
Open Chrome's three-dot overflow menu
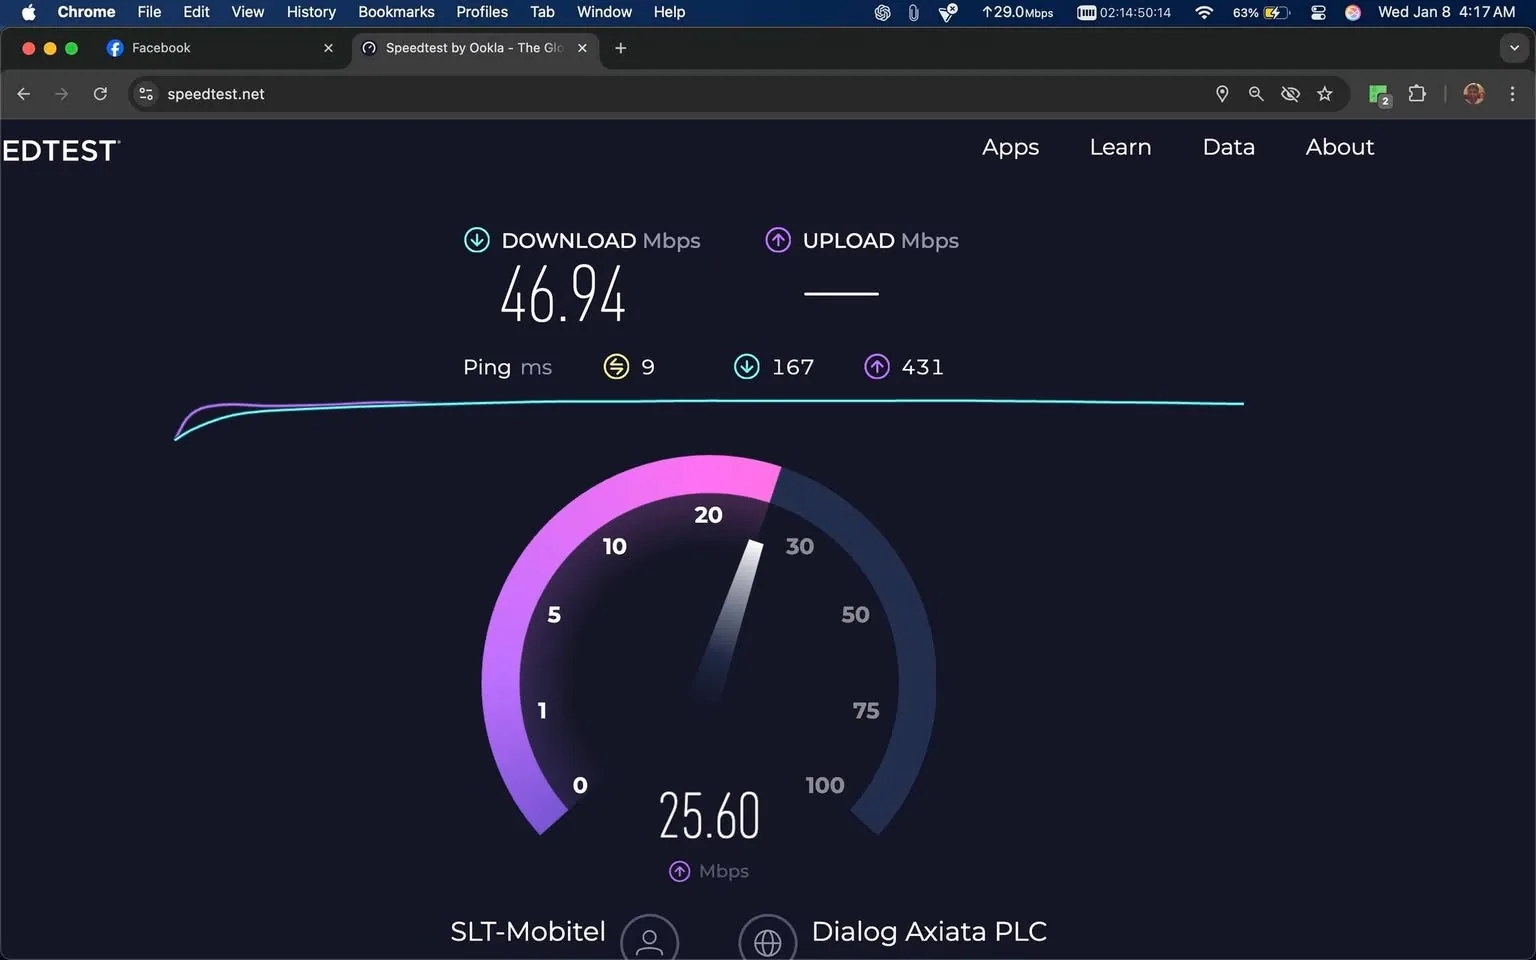point(1513,93)
